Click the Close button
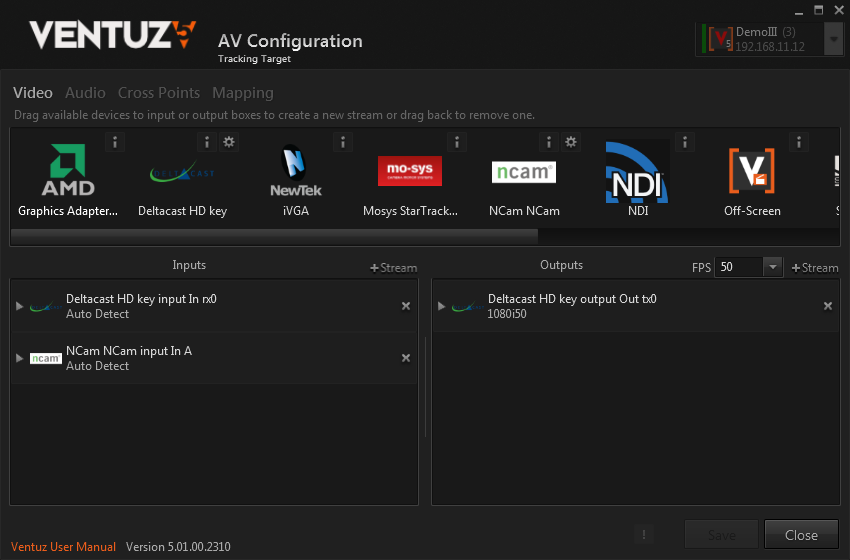 pyautogui.click(x=801, y=535)
